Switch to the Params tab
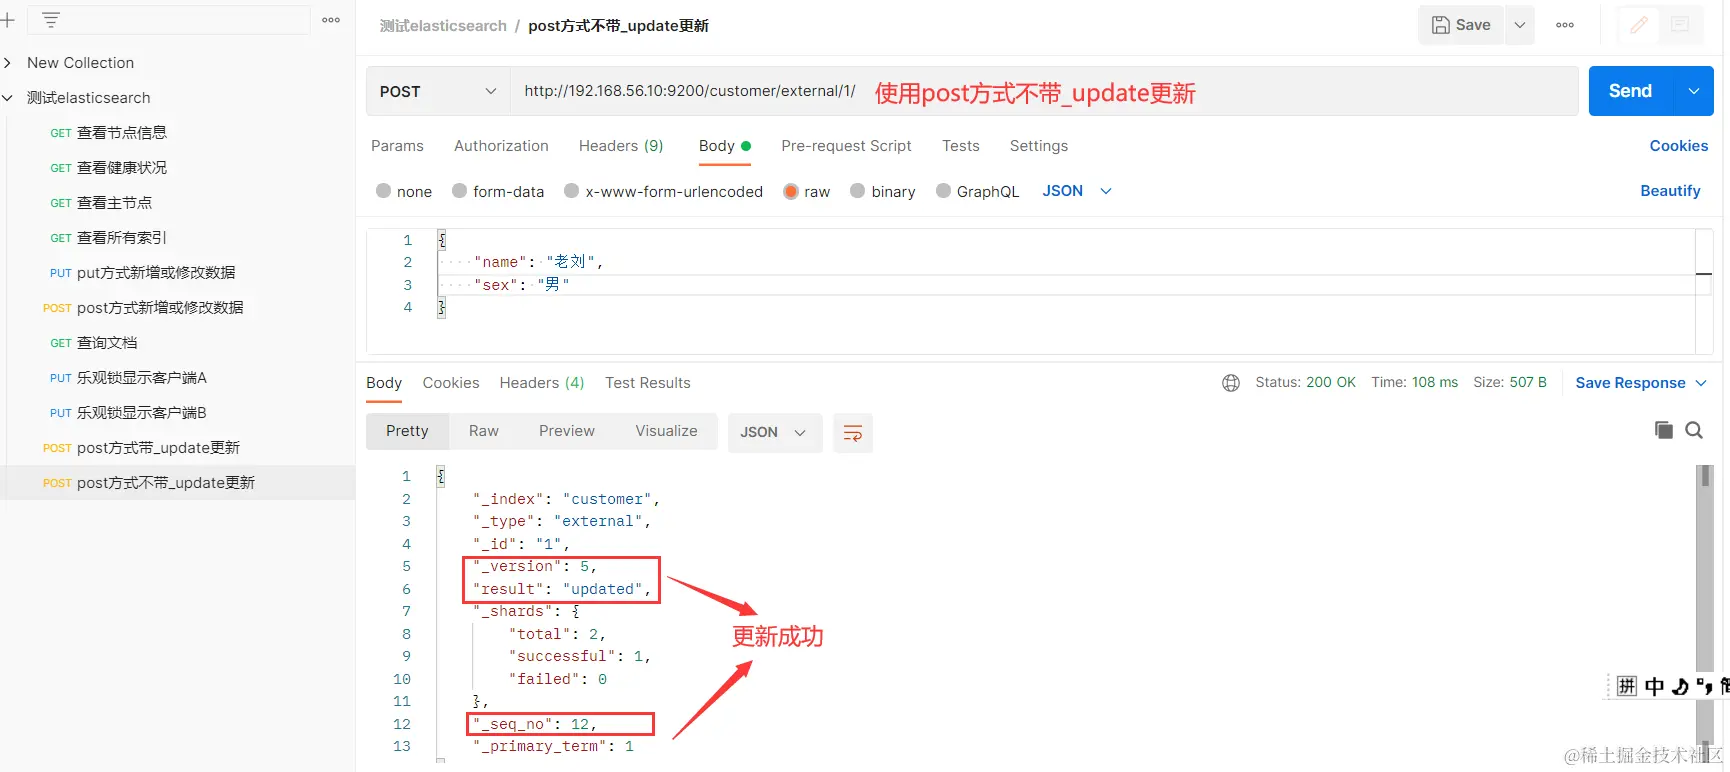The image size is (1730, 772). (397, 146)
